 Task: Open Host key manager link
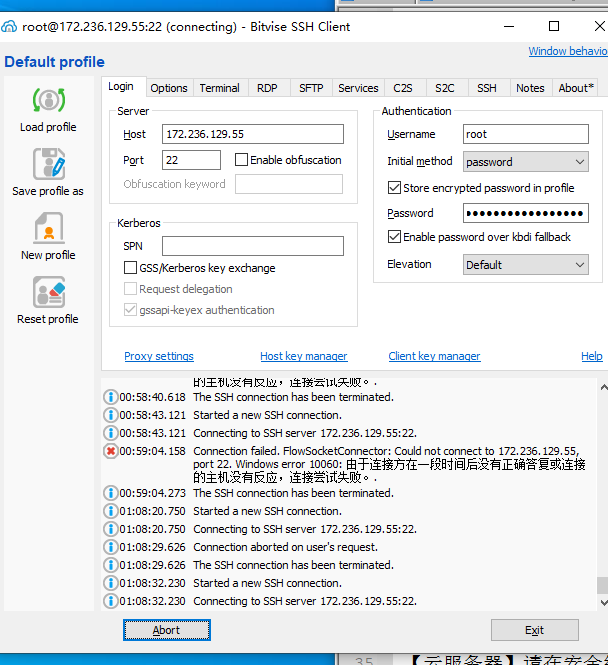click(304, 356)
